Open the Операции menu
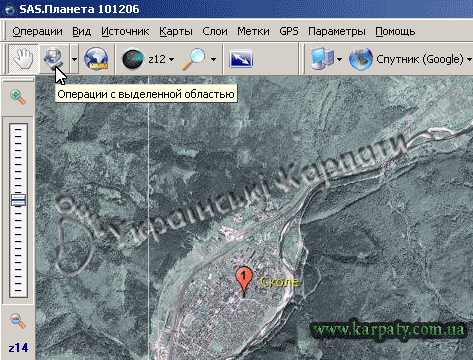 click(x=37, y=31)
